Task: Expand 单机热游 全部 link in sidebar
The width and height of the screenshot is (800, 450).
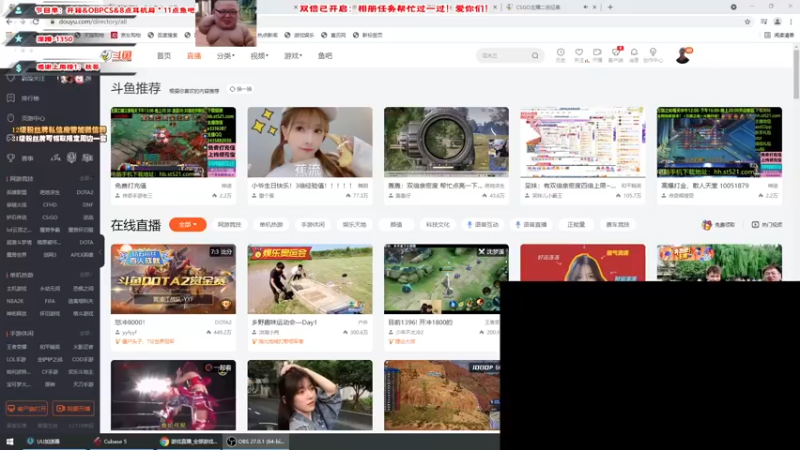Action: click(x=86, y=275)
